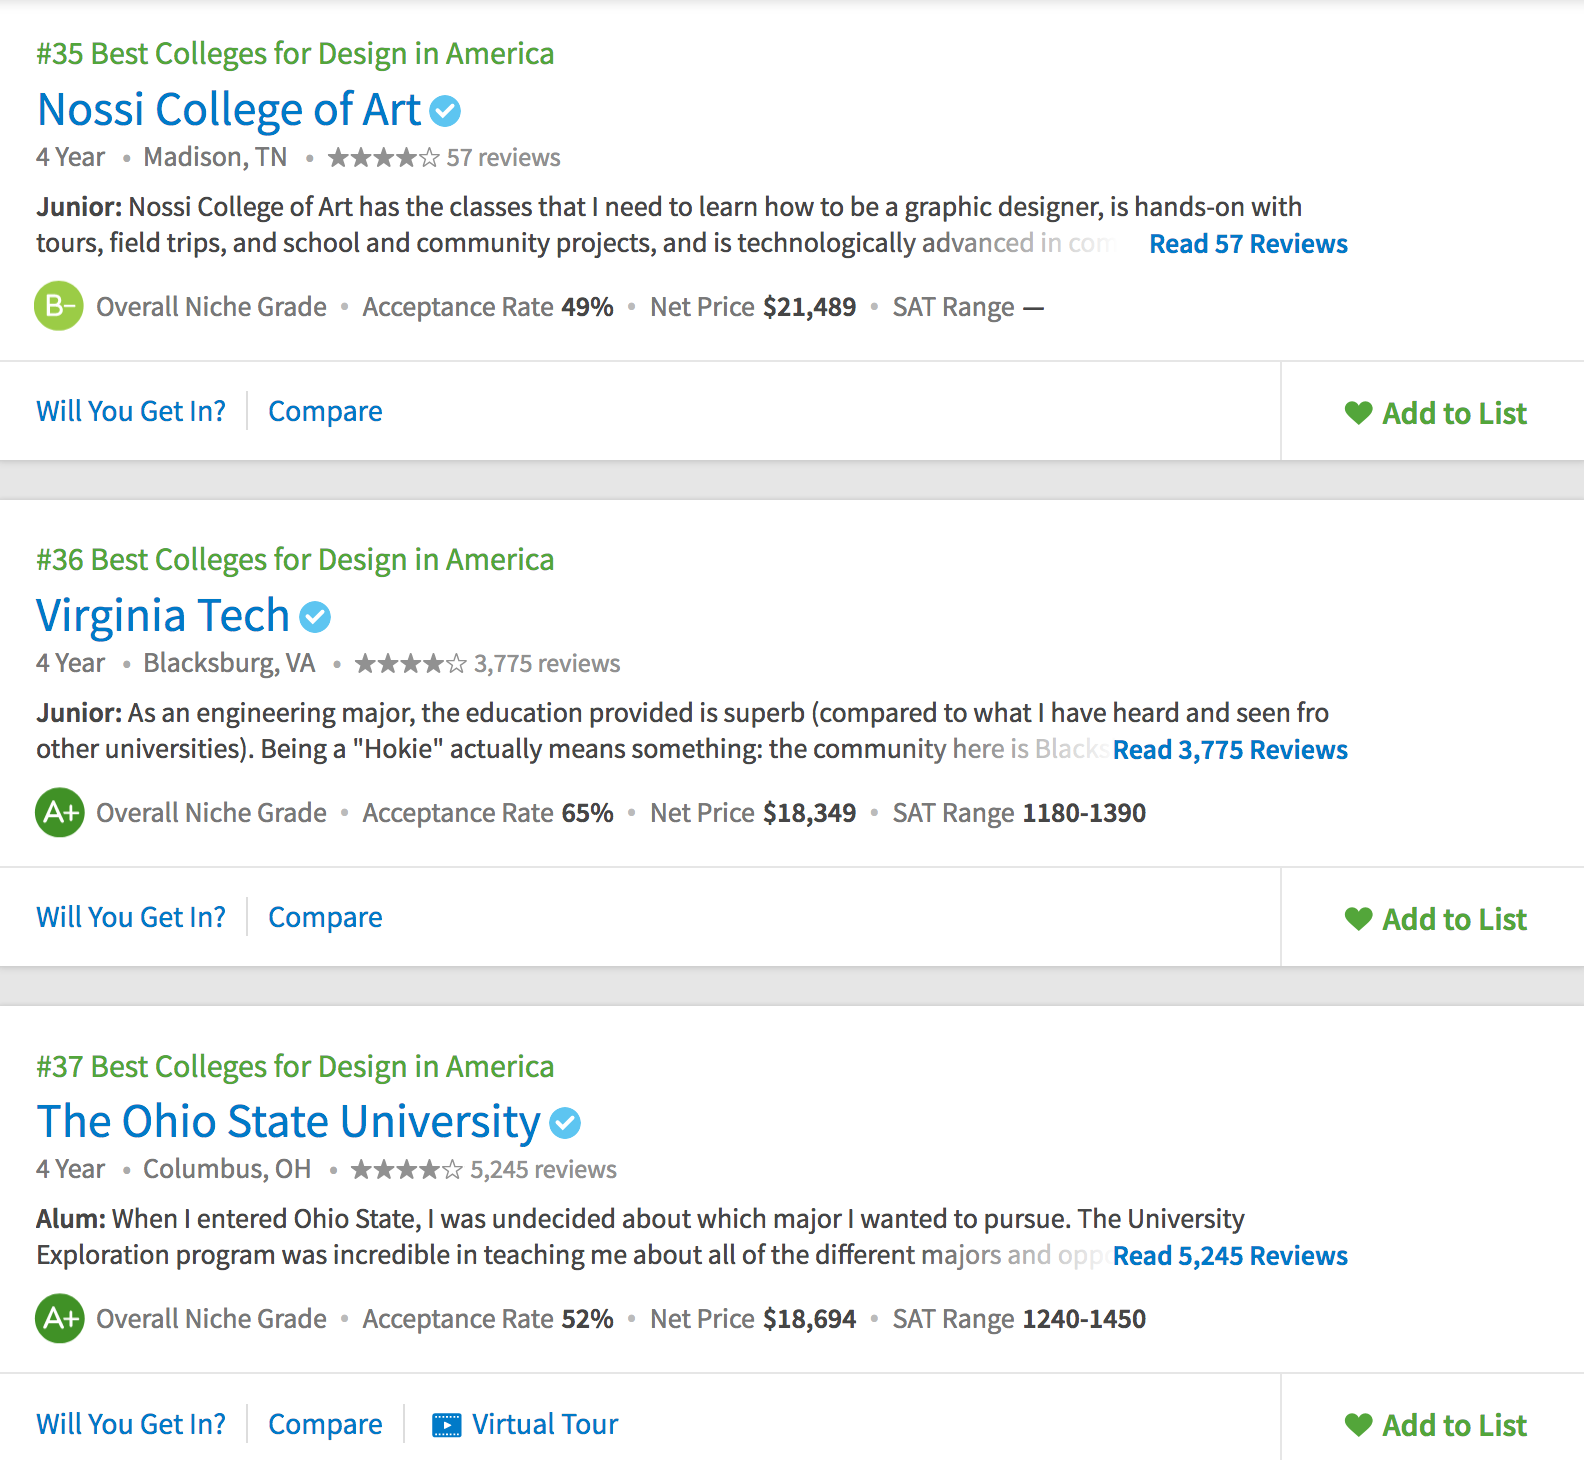Open Virginia Tech college page

click(x=163, y=616)
